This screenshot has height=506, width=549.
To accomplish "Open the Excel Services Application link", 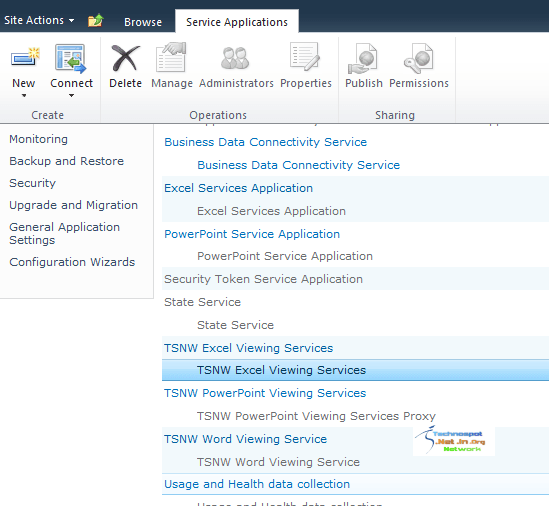I will coord(238,188).
